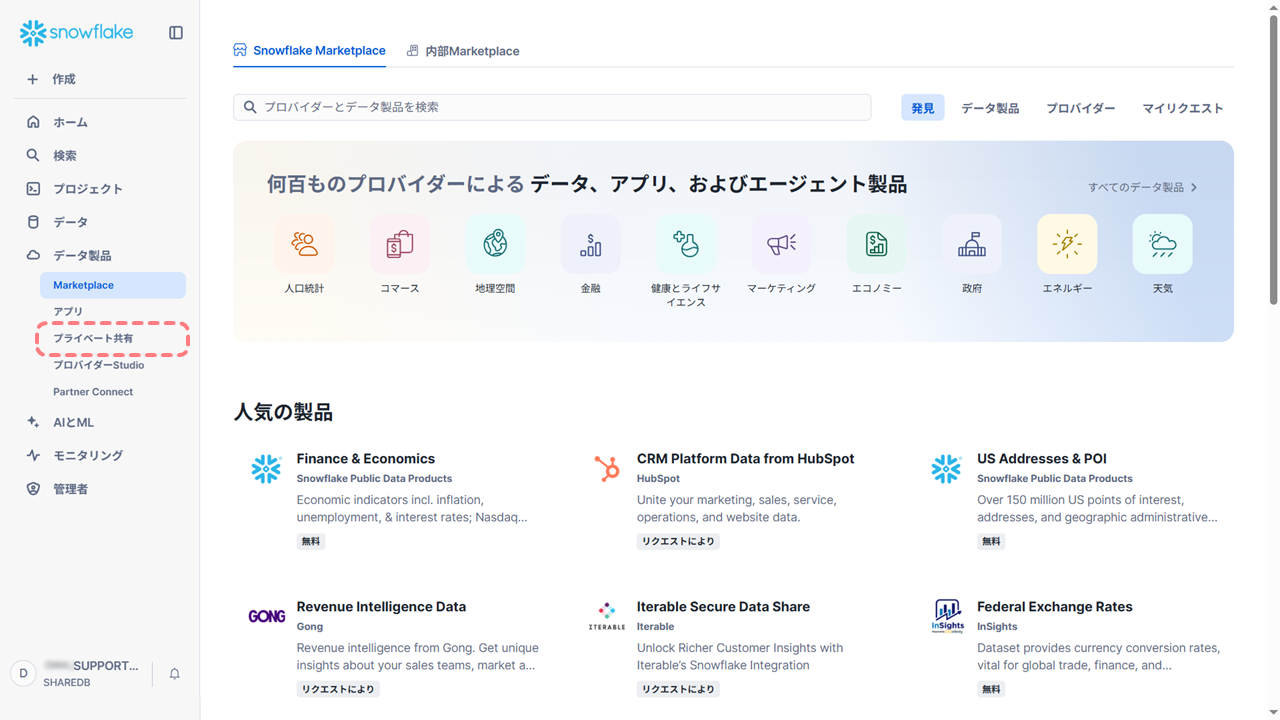The height and width of the screenshot is (720, 1280).
Task: Focus the provider and data product search field
Action: [552, 107]
